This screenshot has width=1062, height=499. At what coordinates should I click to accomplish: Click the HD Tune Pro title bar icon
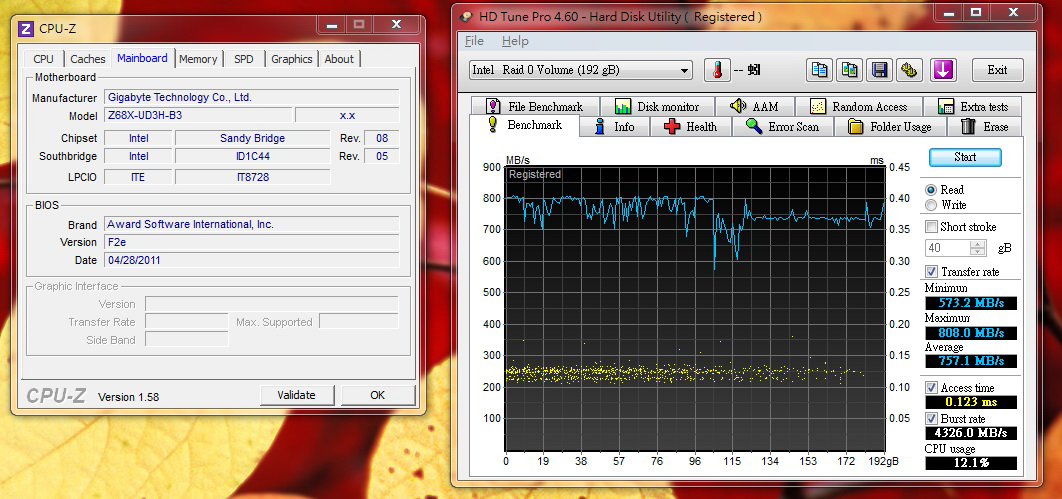click(465, 16)
